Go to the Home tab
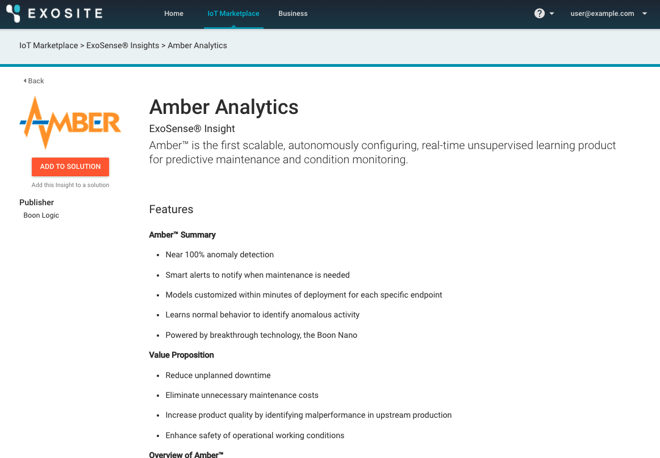 point(173,13)
